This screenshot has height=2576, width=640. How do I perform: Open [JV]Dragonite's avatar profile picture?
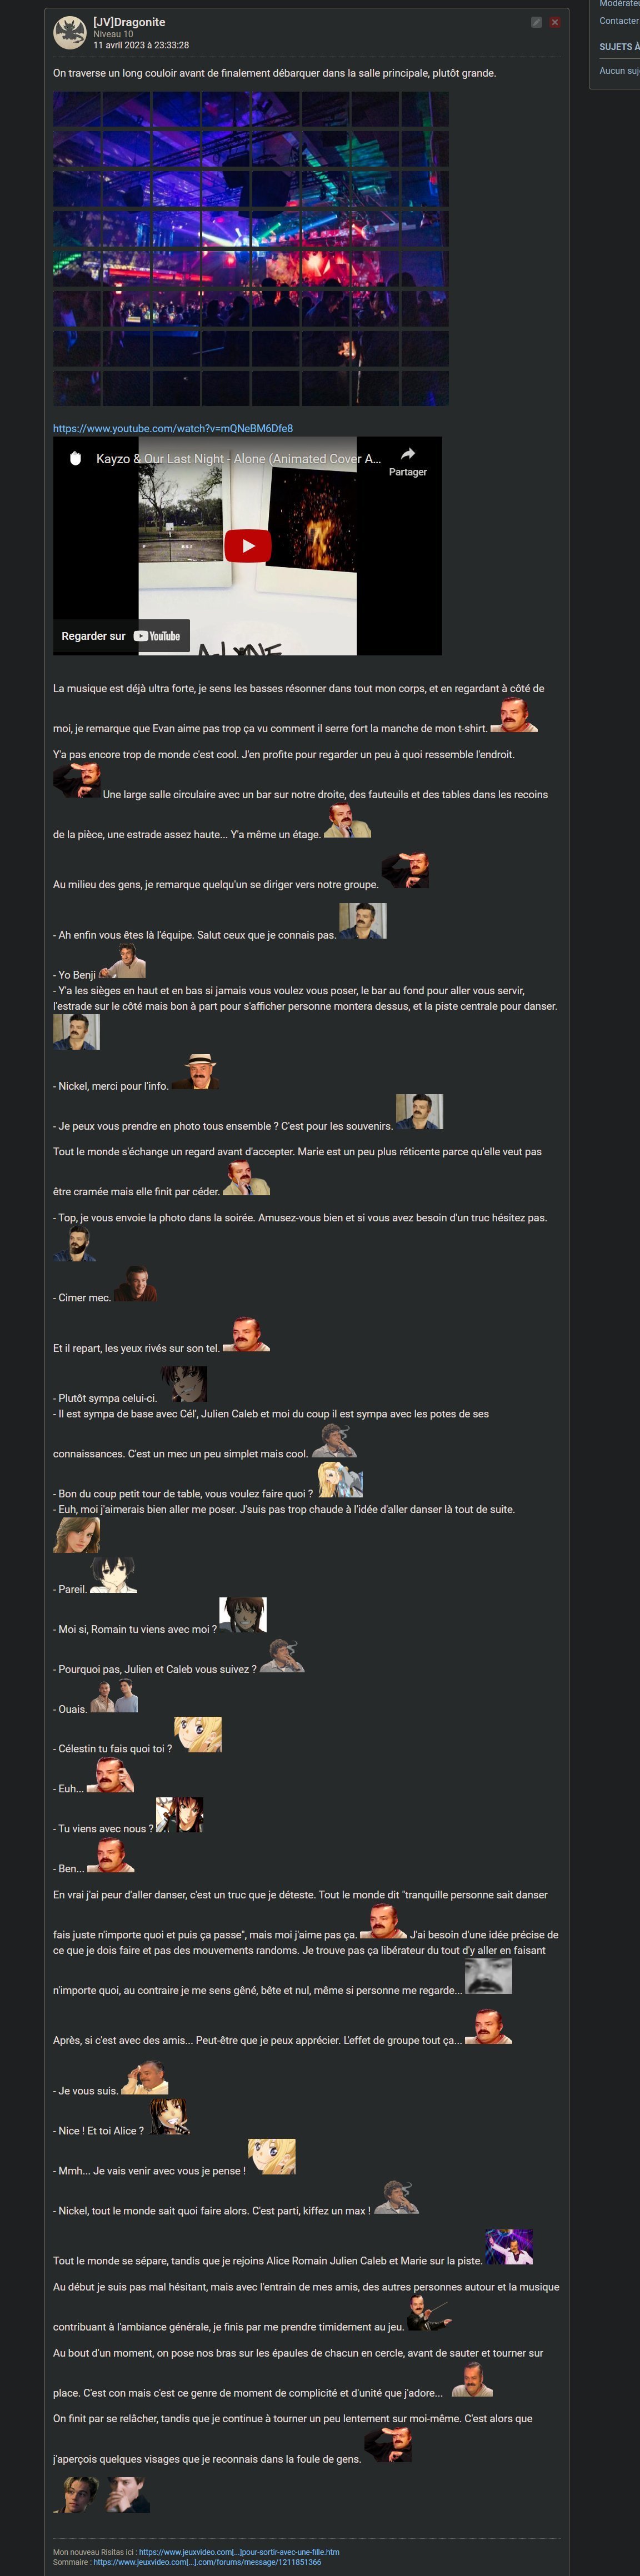click(x=70, y=33)
